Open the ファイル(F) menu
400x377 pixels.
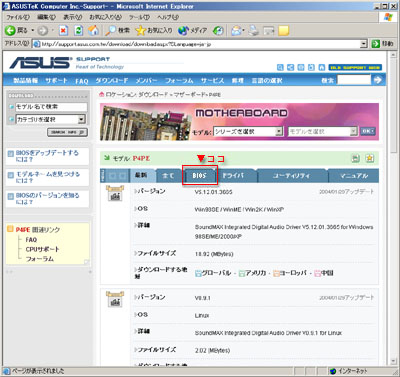[x=18, y=17]
